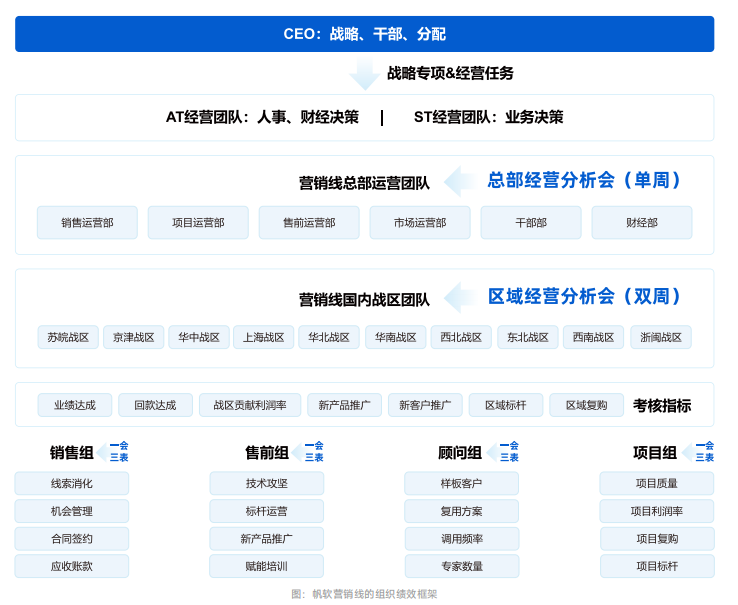Image resolution: width=738 pixels, height=605 pixels.
Task: Choose the 区域标杆 indicator
Action: pyautogui.click(x=506, y=405)
